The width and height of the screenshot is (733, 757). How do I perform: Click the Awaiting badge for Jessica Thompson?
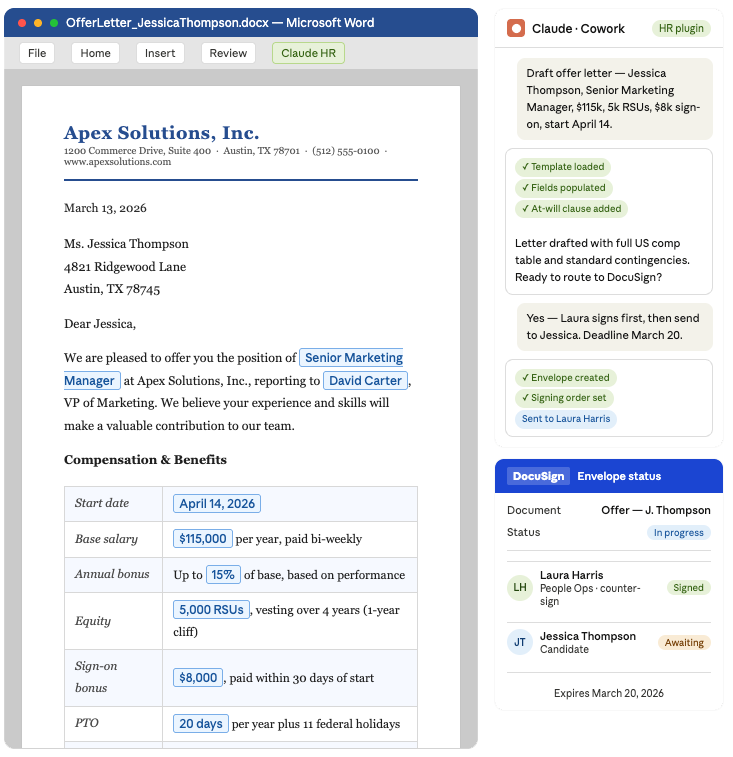point(684,643)
